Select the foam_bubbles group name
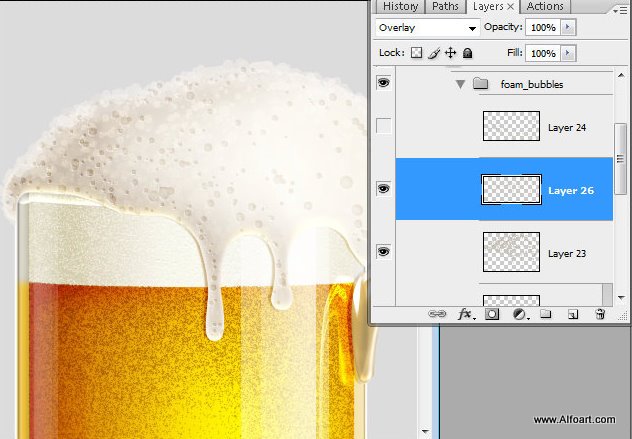 532,84
